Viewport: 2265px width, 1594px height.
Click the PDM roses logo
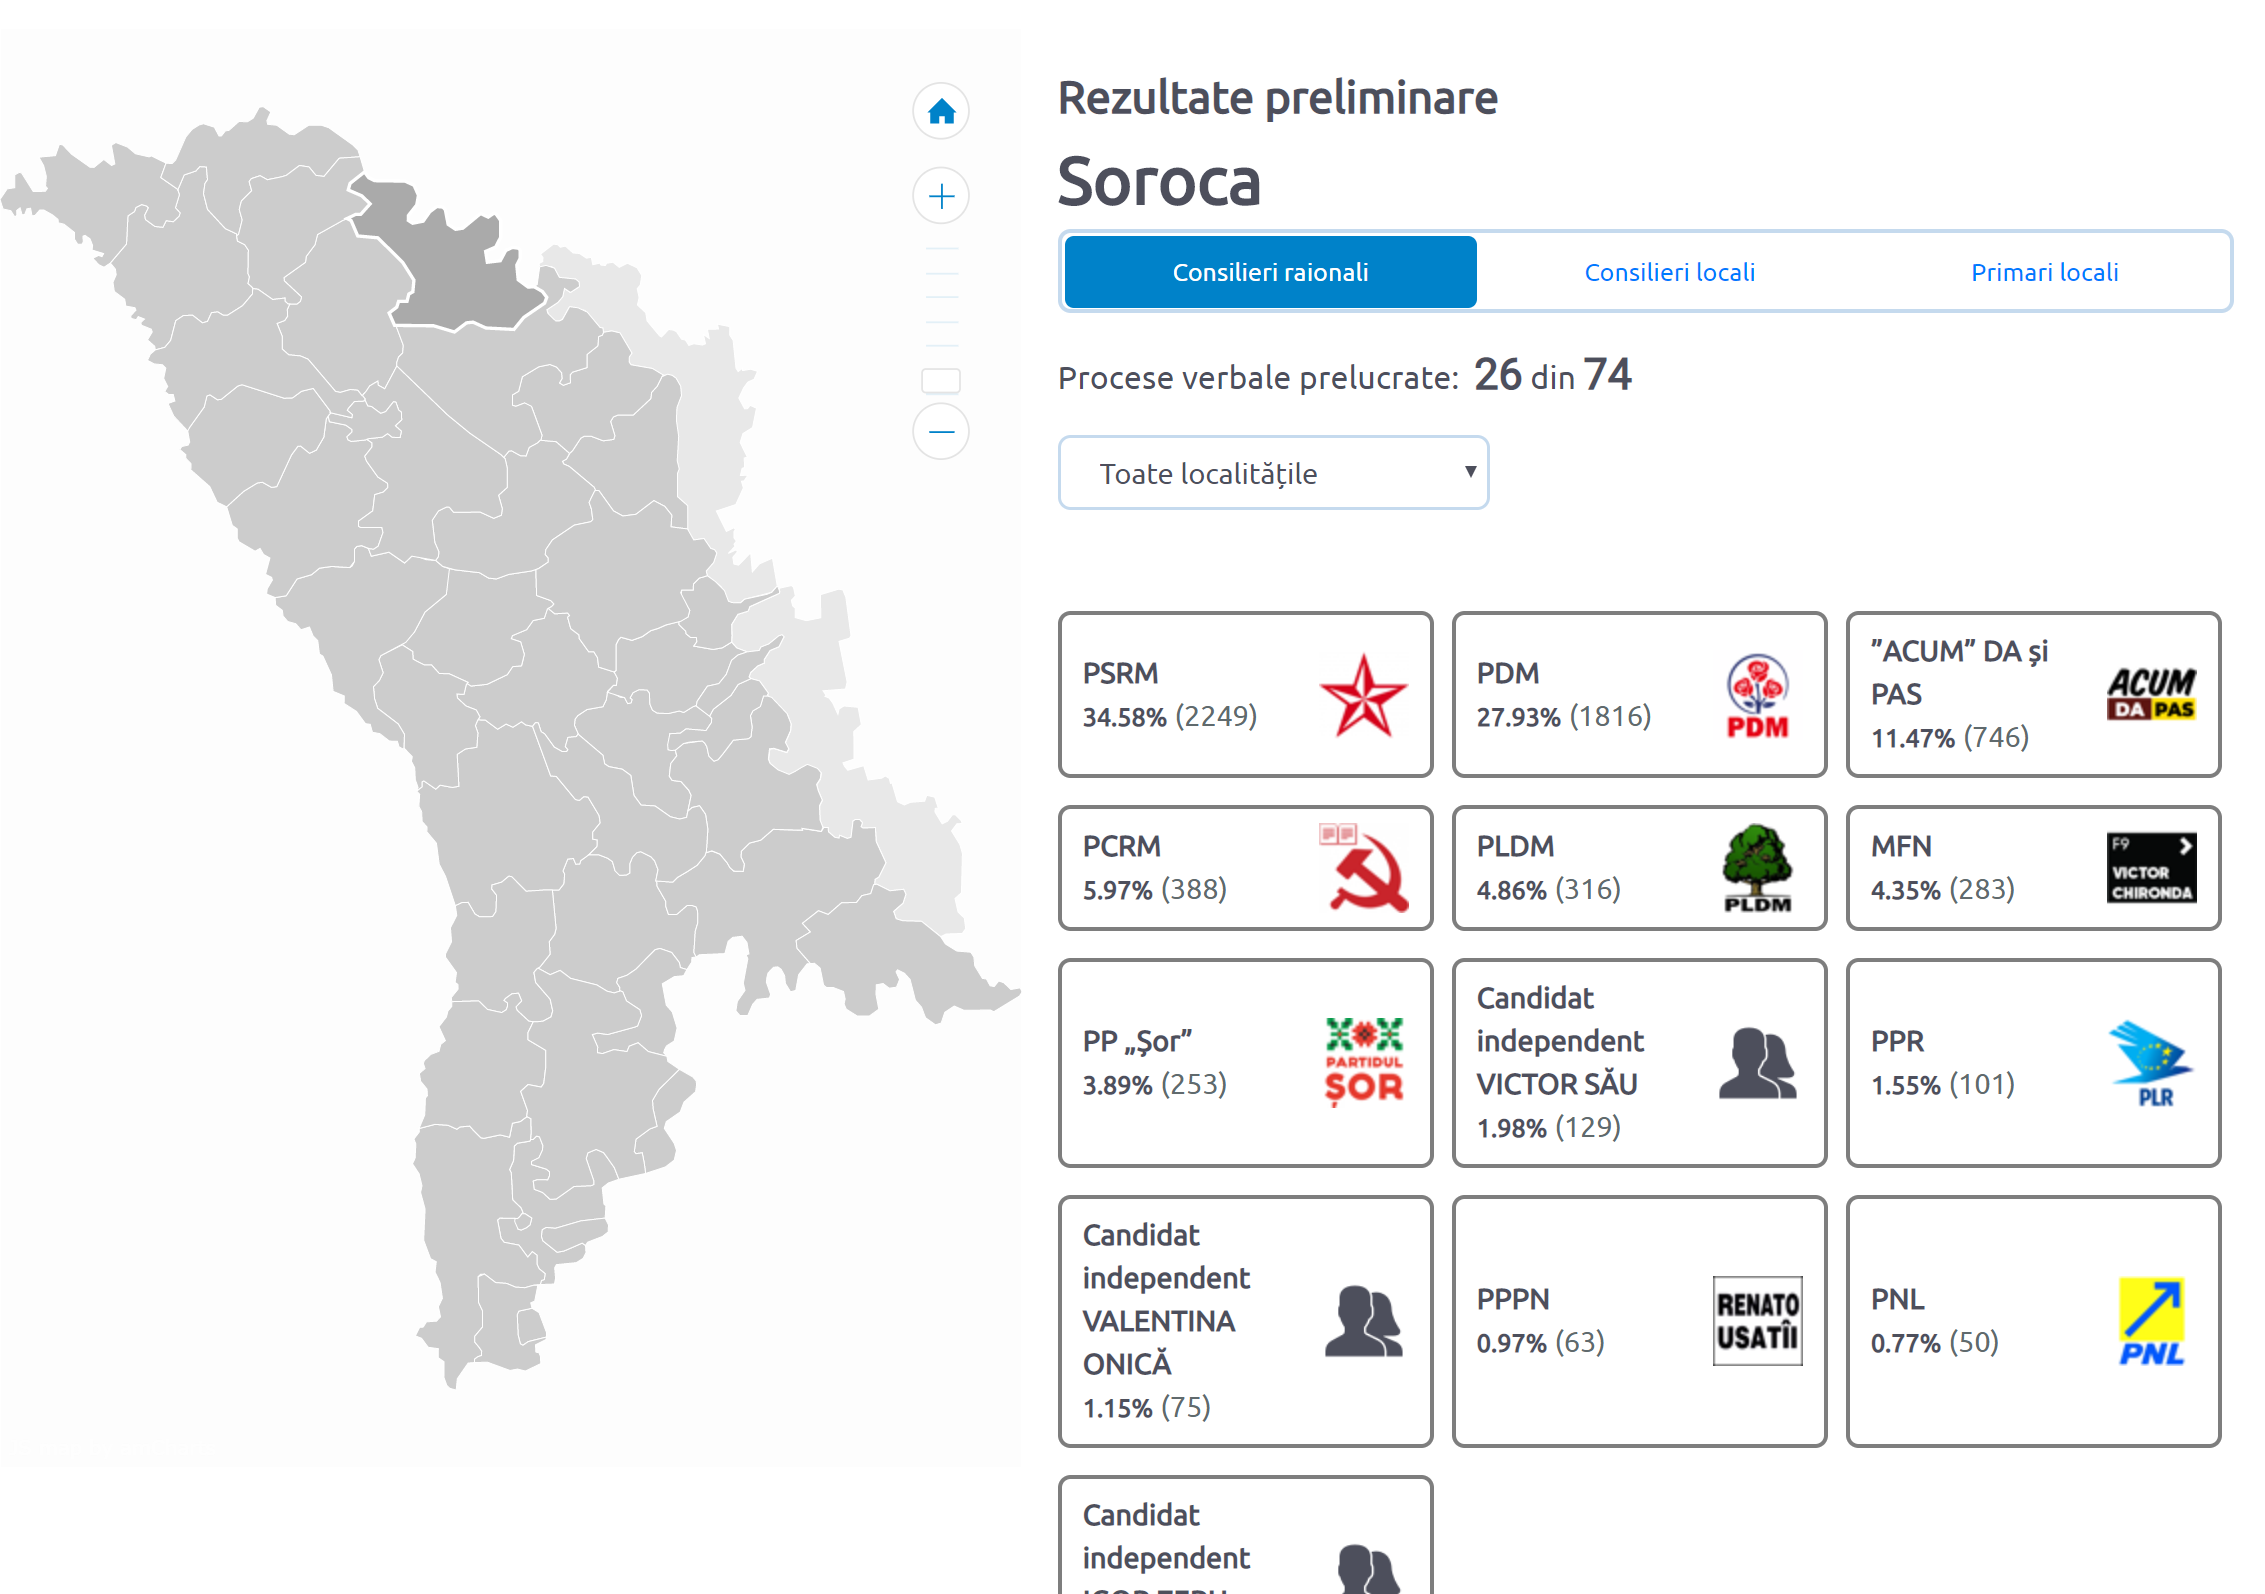point(1756,695)
